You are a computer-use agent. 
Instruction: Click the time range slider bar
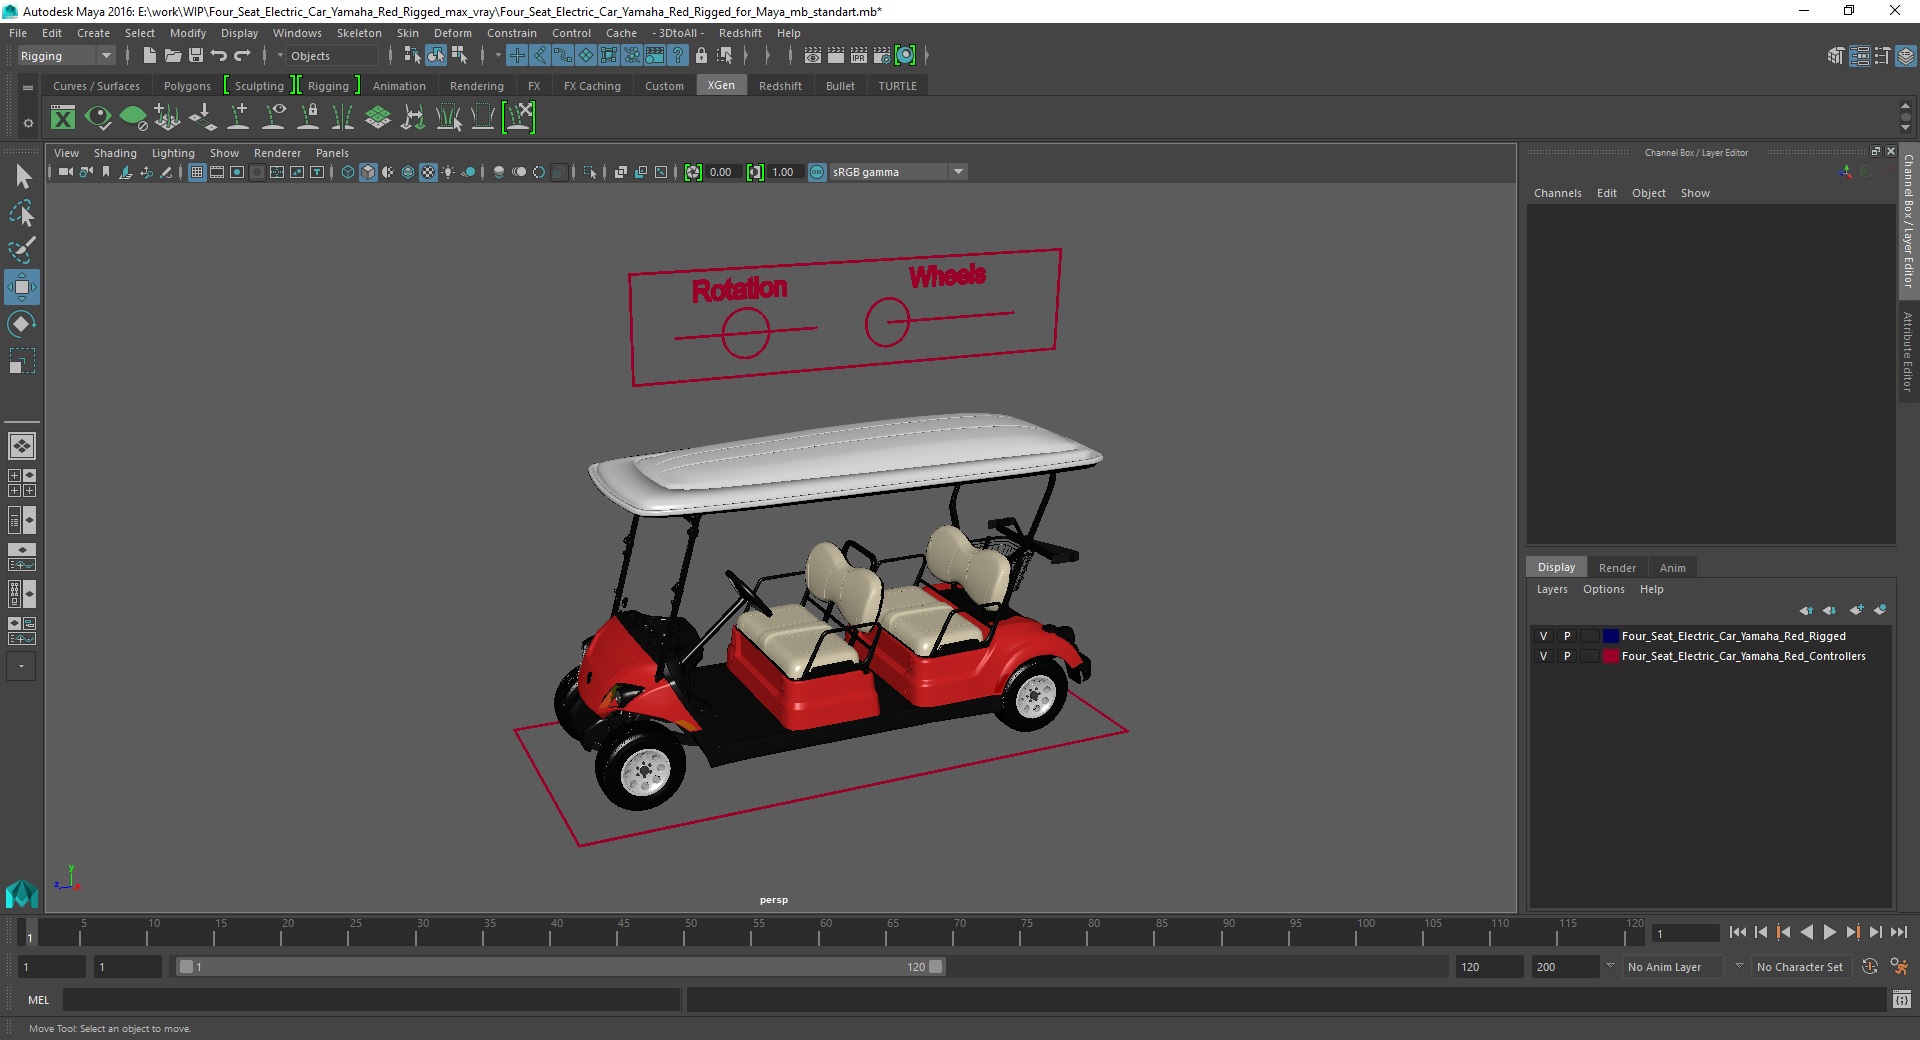[560, 967]
